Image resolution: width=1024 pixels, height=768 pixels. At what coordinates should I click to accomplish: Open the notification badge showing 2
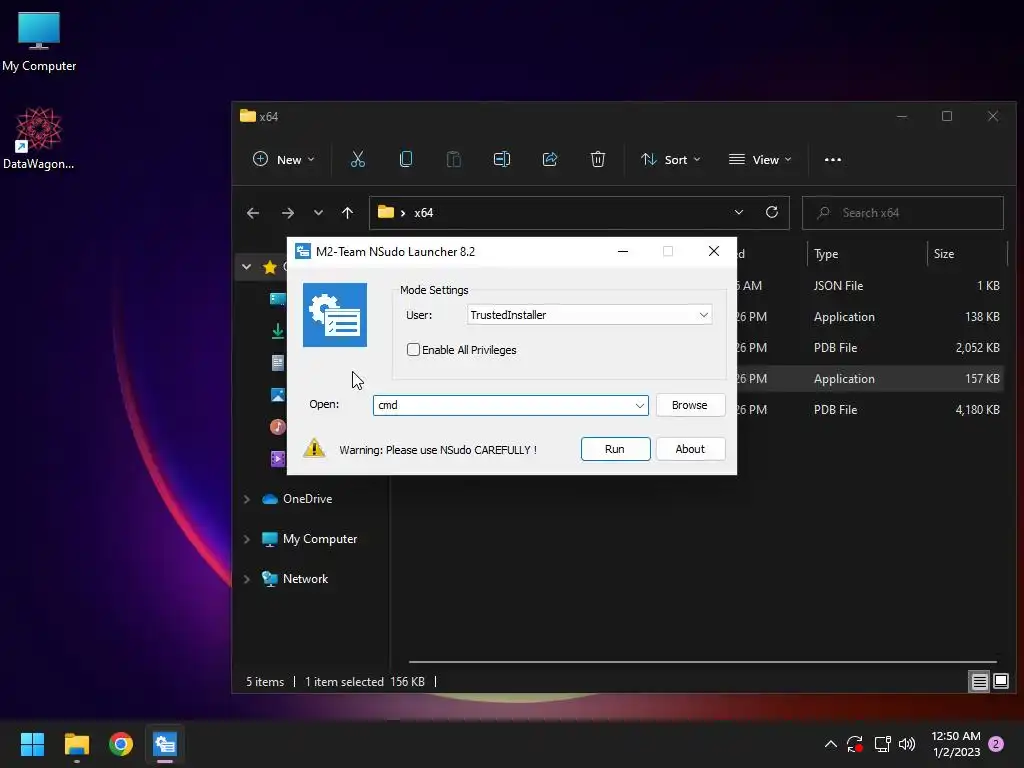tap(996, 744)
